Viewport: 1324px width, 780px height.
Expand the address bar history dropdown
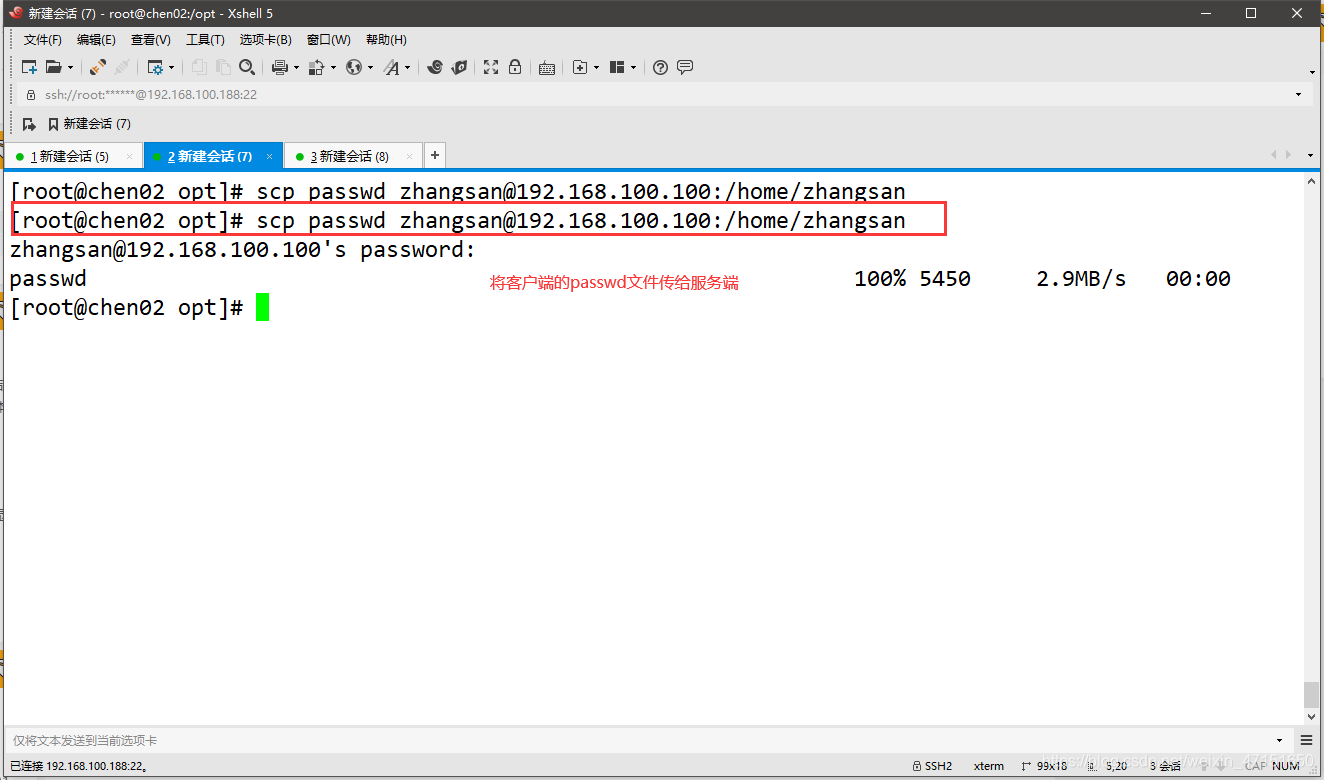point(1299,95)
